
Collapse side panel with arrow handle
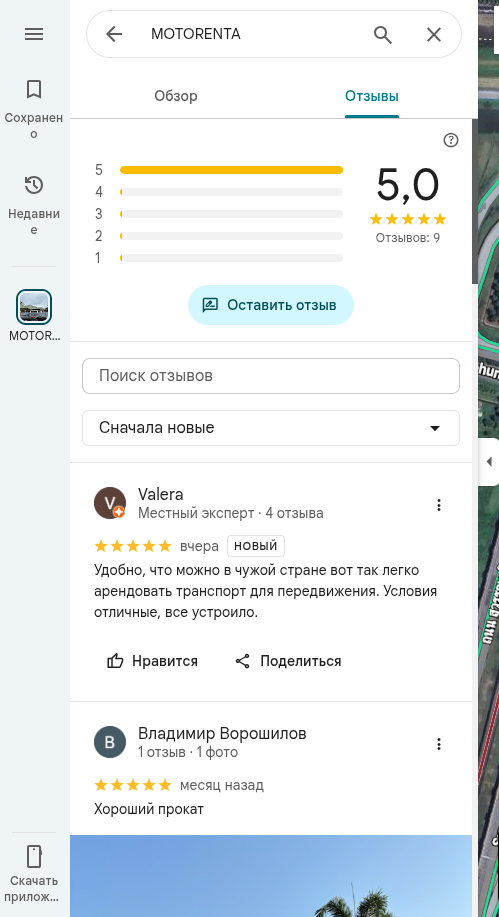click(x=489, y=461)
